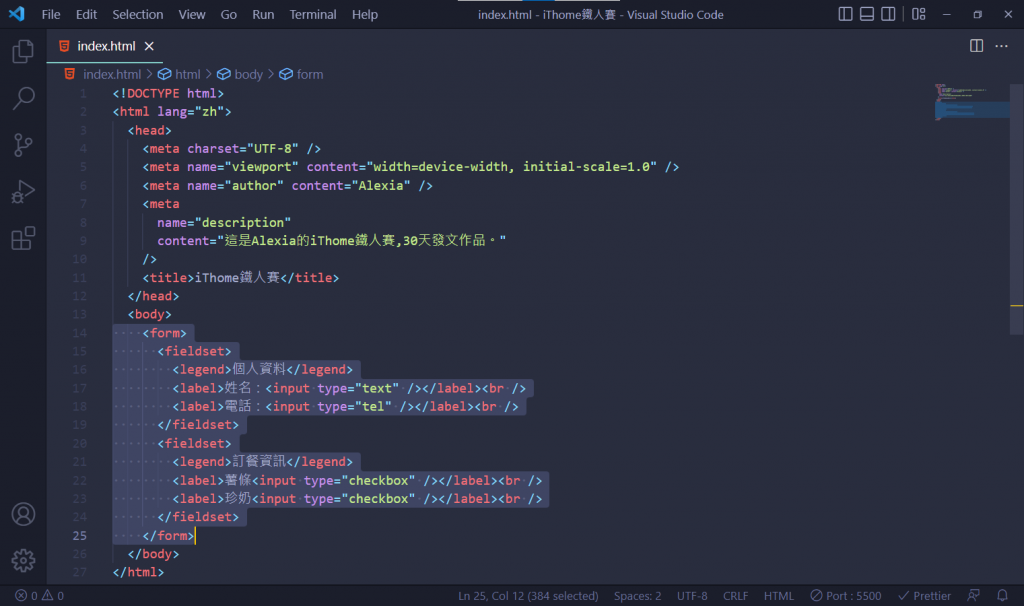The height and width of the screenshot is (606, 1024).
Task: Click the <title> line of code
Action: (241, 278)
